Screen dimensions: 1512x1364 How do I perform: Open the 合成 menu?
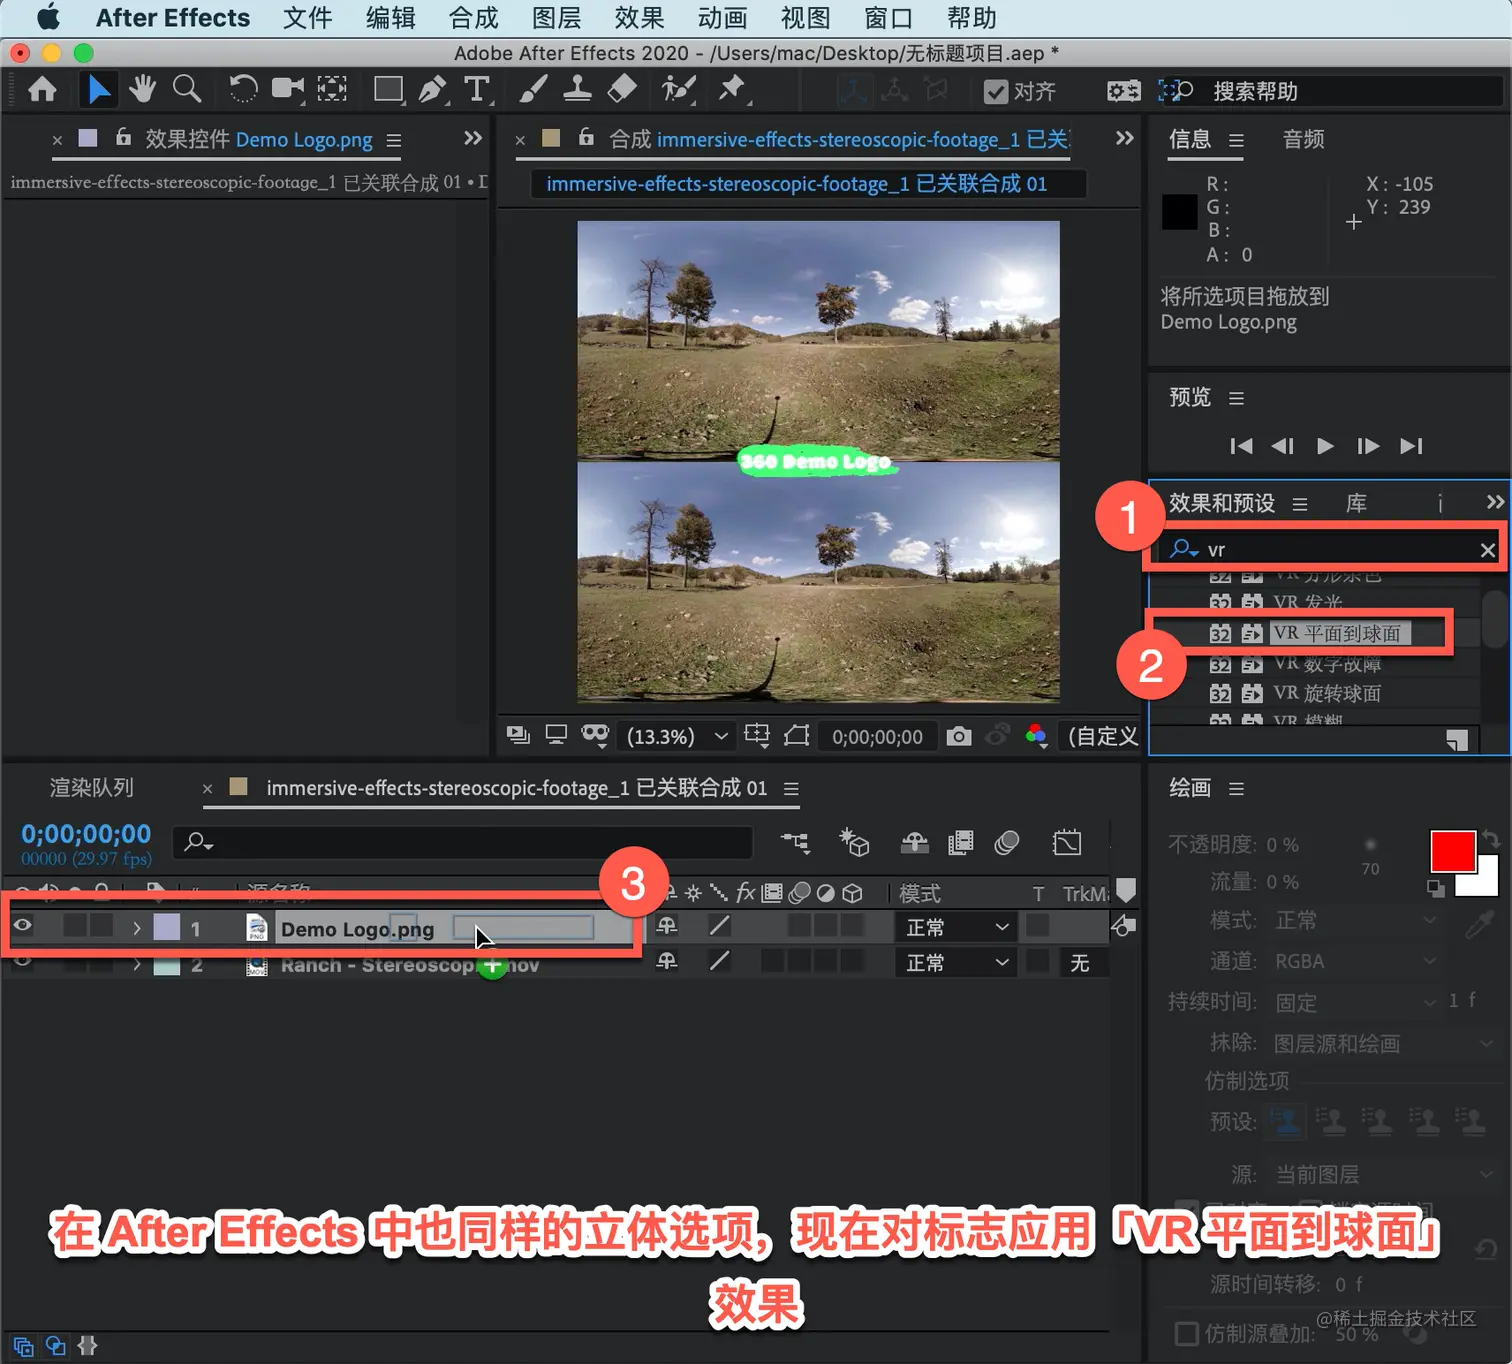[473, 18]
